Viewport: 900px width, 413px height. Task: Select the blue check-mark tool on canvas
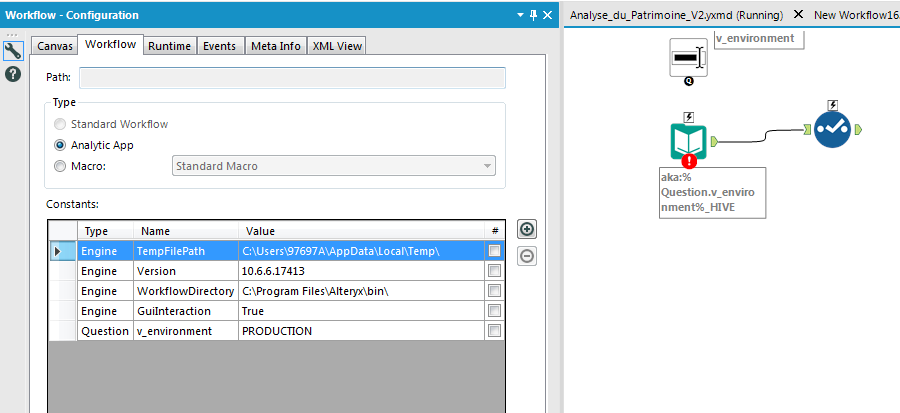coord(832,130)
